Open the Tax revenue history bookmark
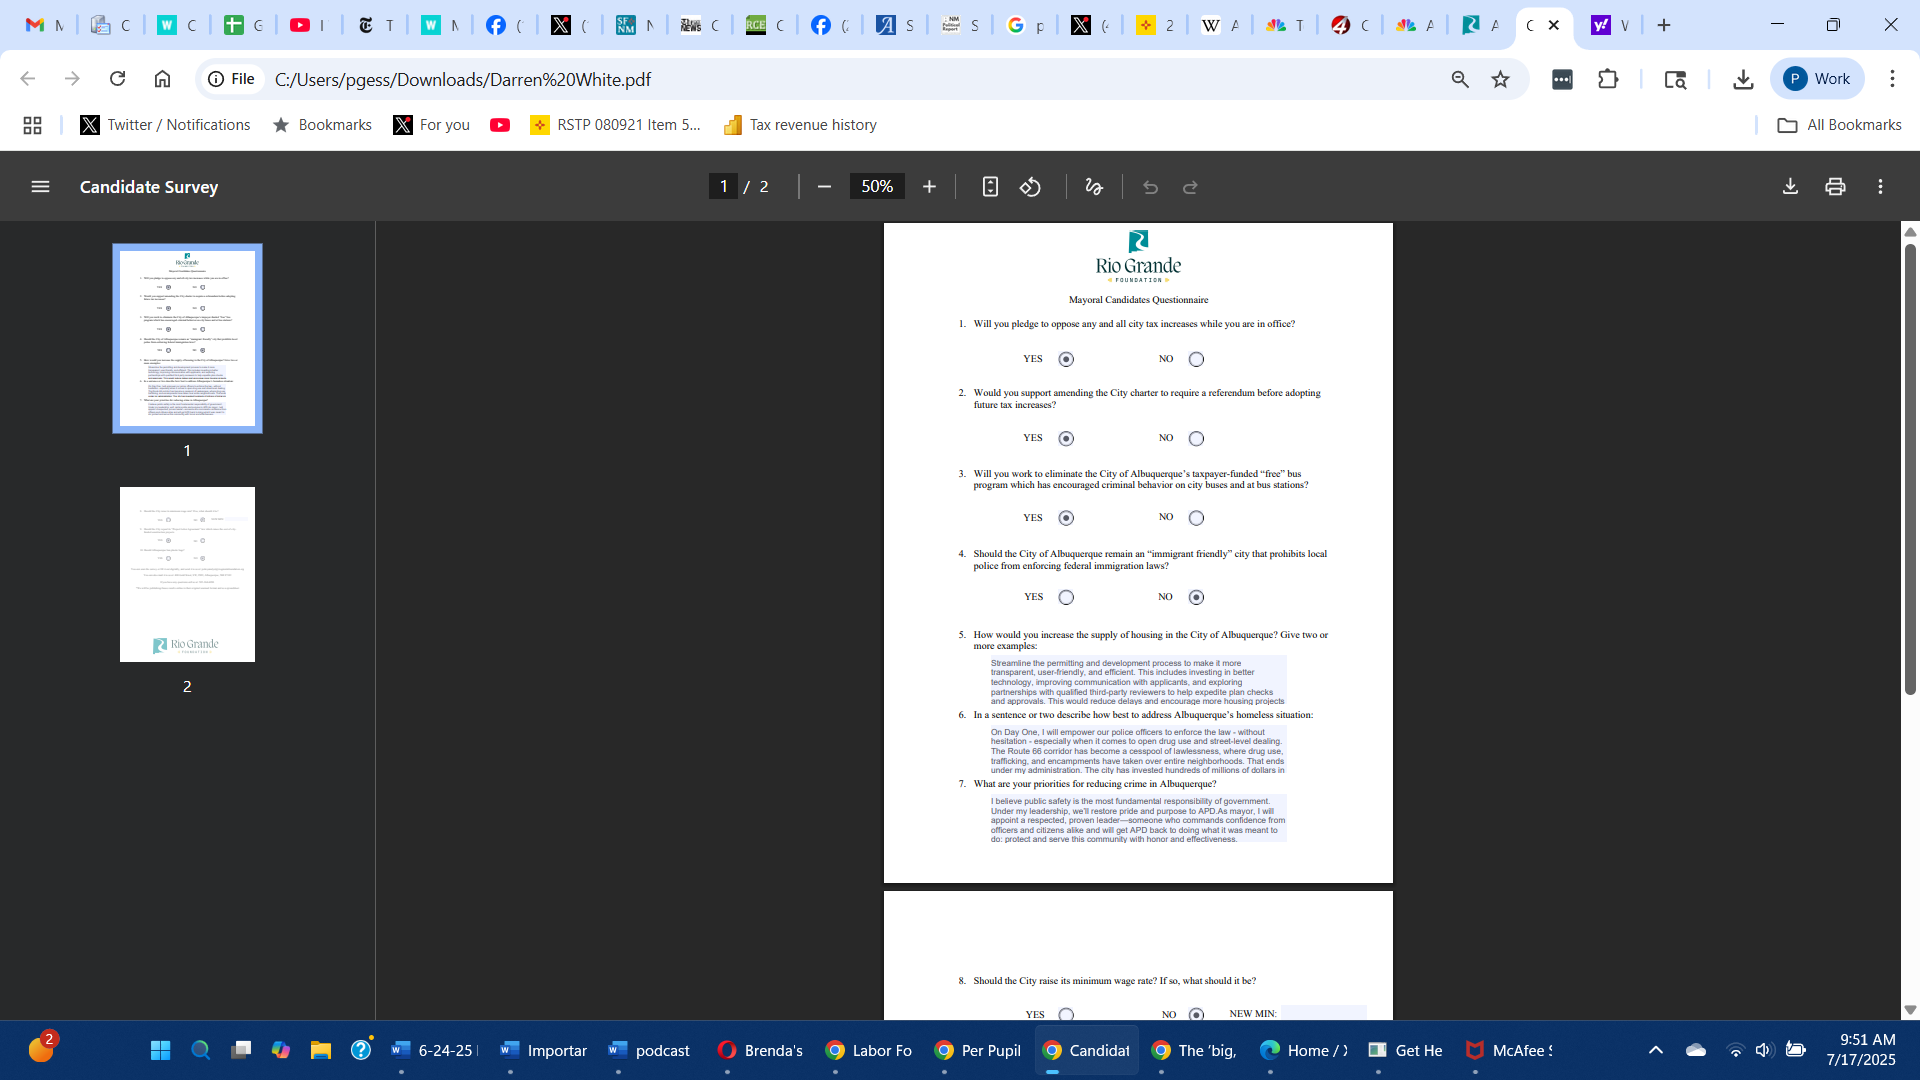 click(x=800, y=125)
